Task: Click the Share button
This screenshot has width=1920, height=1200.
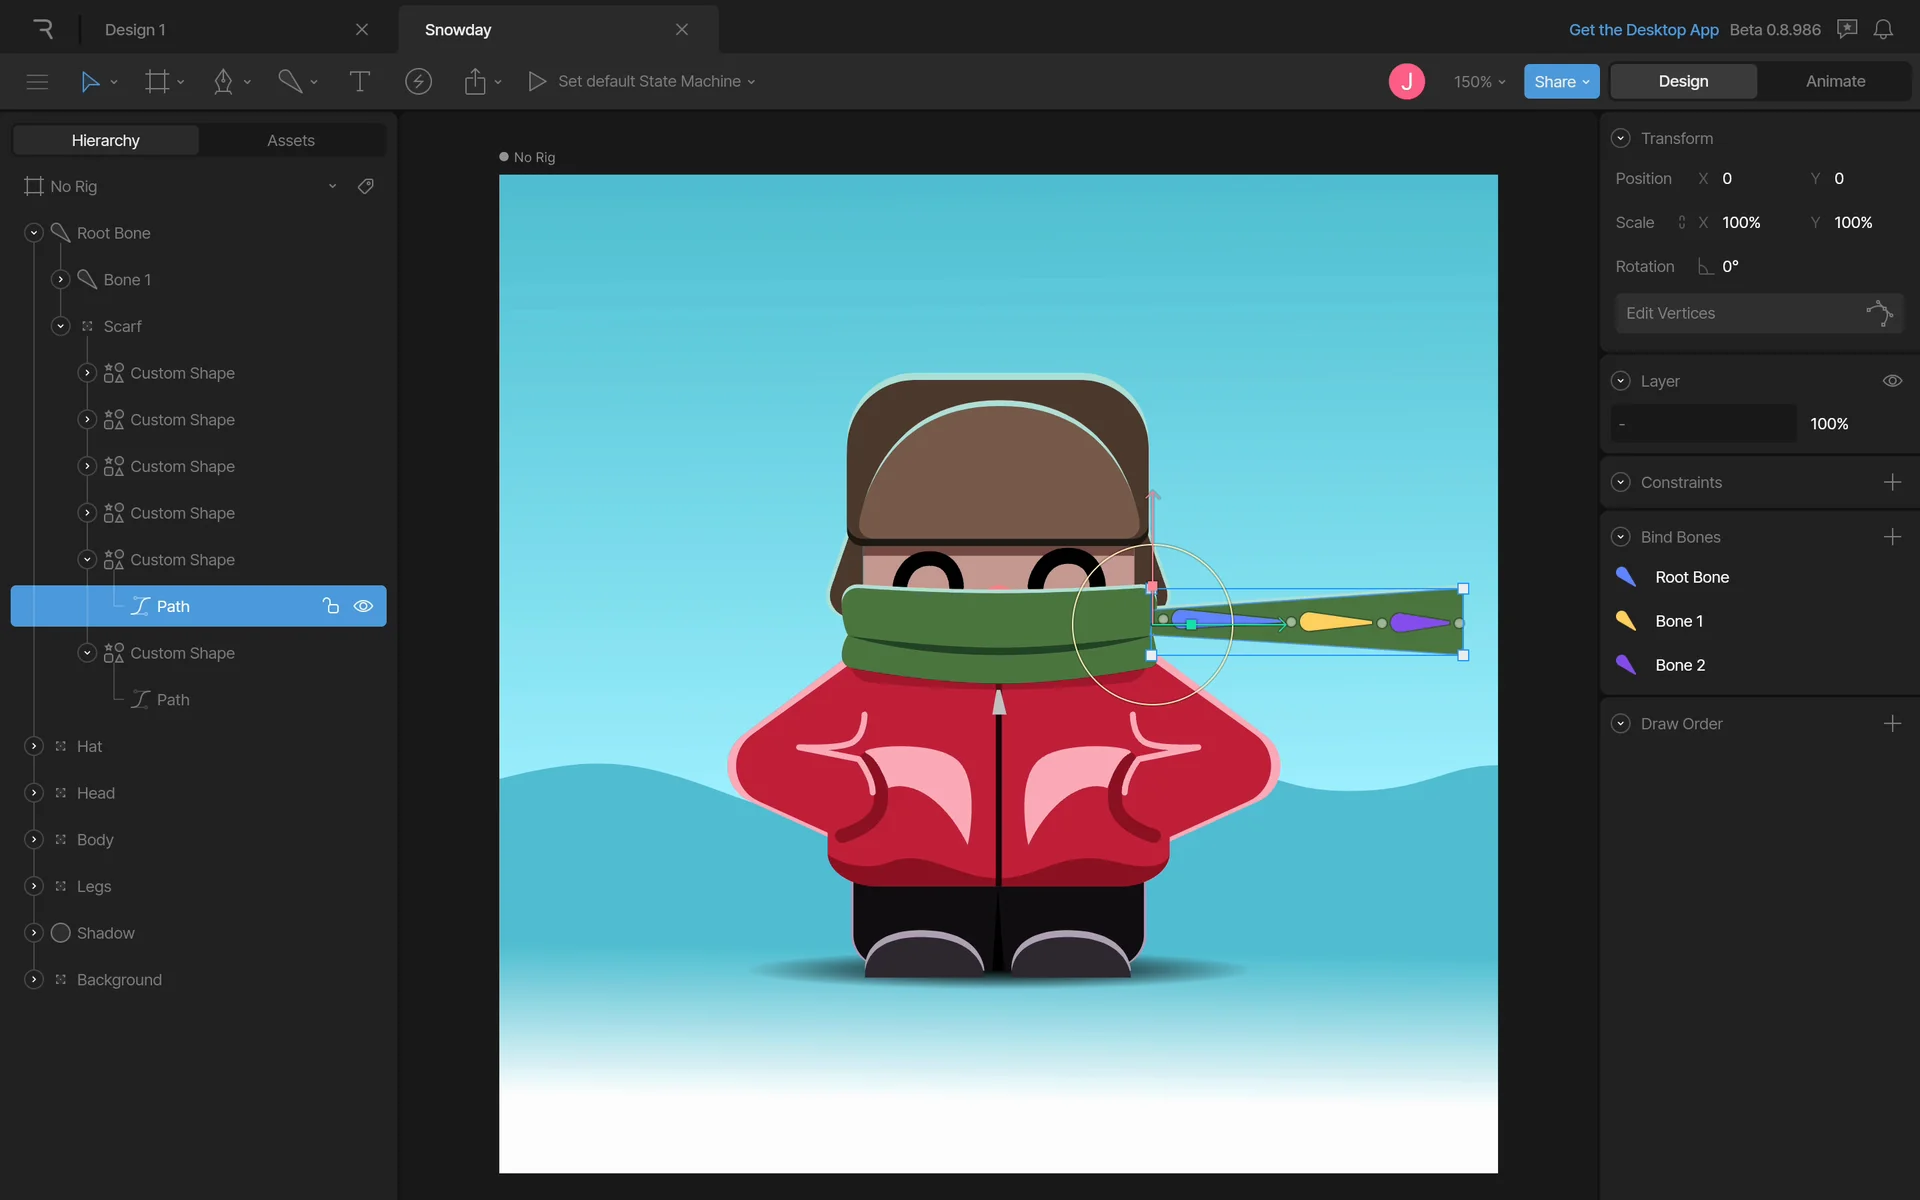Action: tap(1560, 81)
